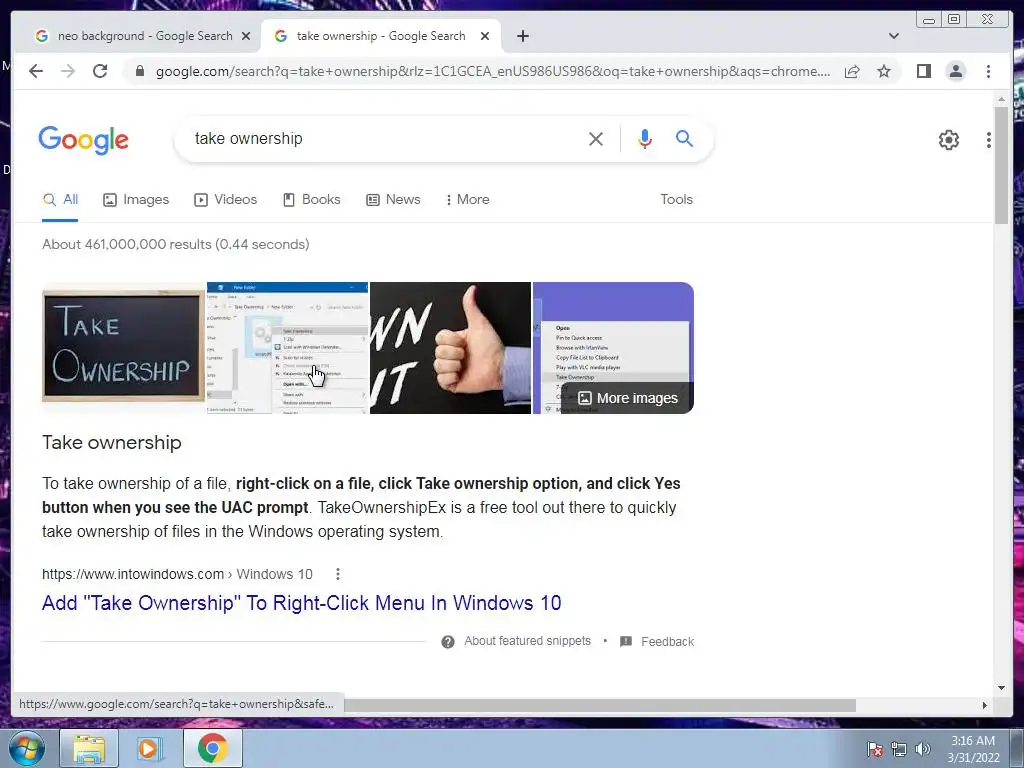View site information via padlock icon
The height and width of the screenshot is (768, 1024).
(x=139, y=71)
